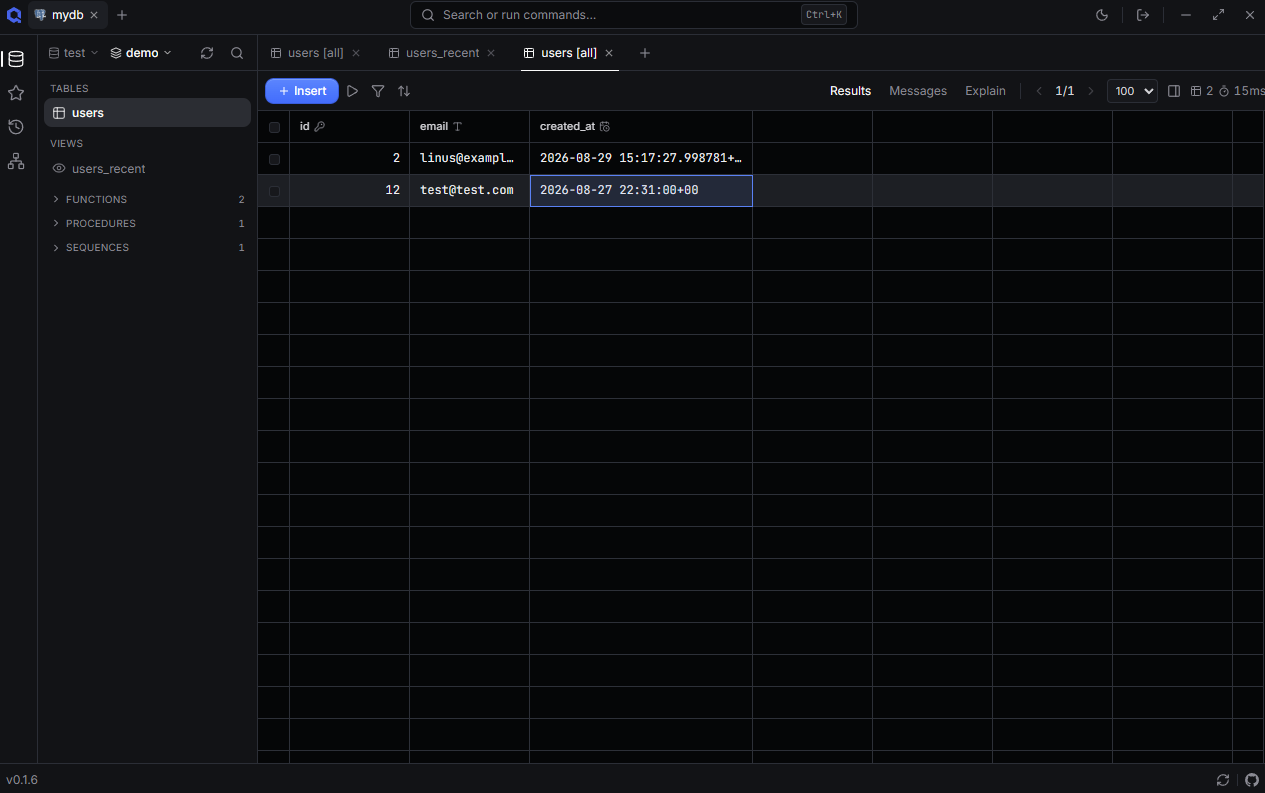Add a new connection tab
Viewport: 1265px width, 793px height.
point(122,15)
